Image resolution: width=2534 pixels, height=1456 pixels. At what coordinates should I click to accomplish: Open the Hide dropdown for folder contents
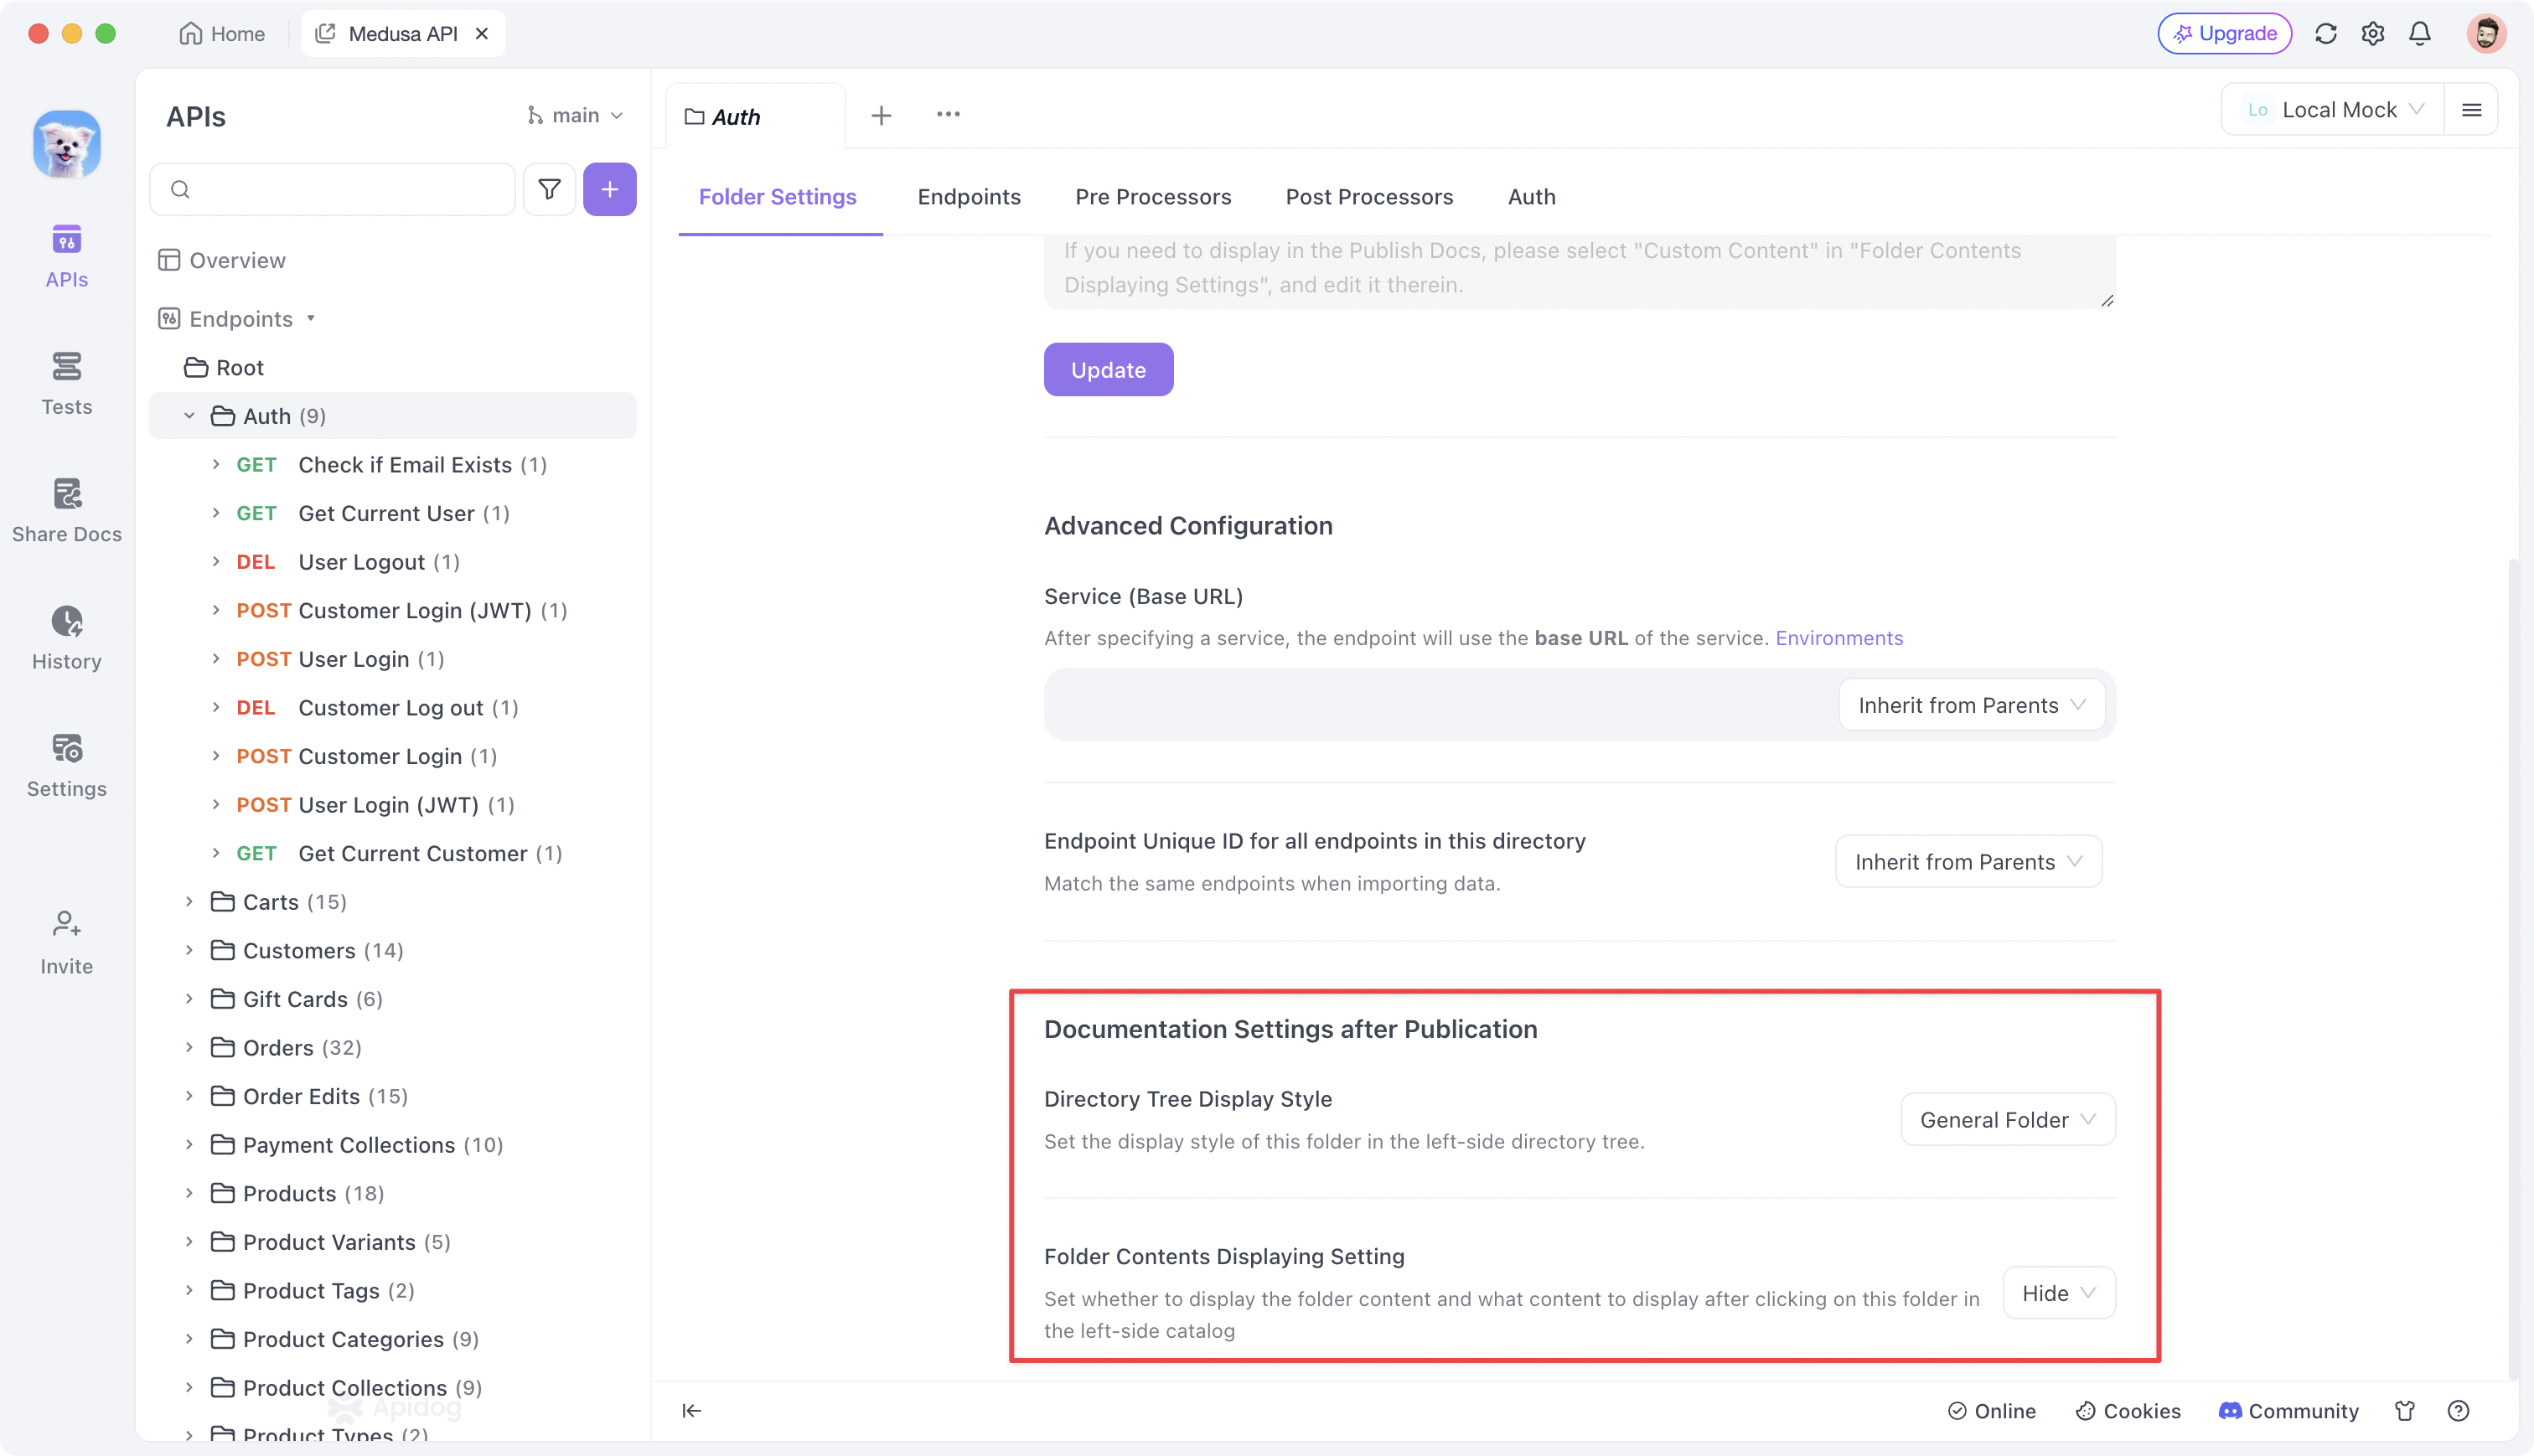(x=2058, y=1292)
